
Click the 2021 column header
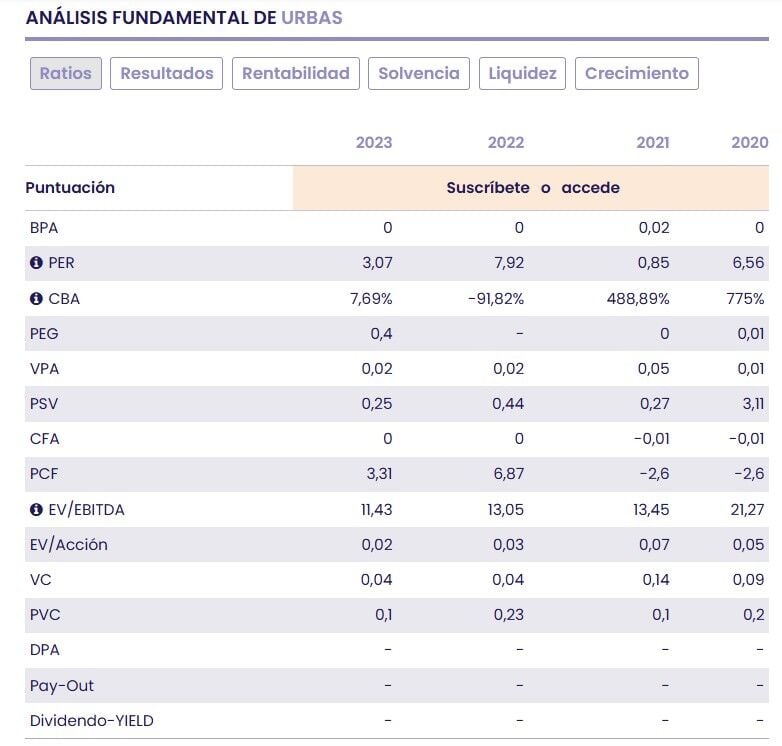coord(652,142)
